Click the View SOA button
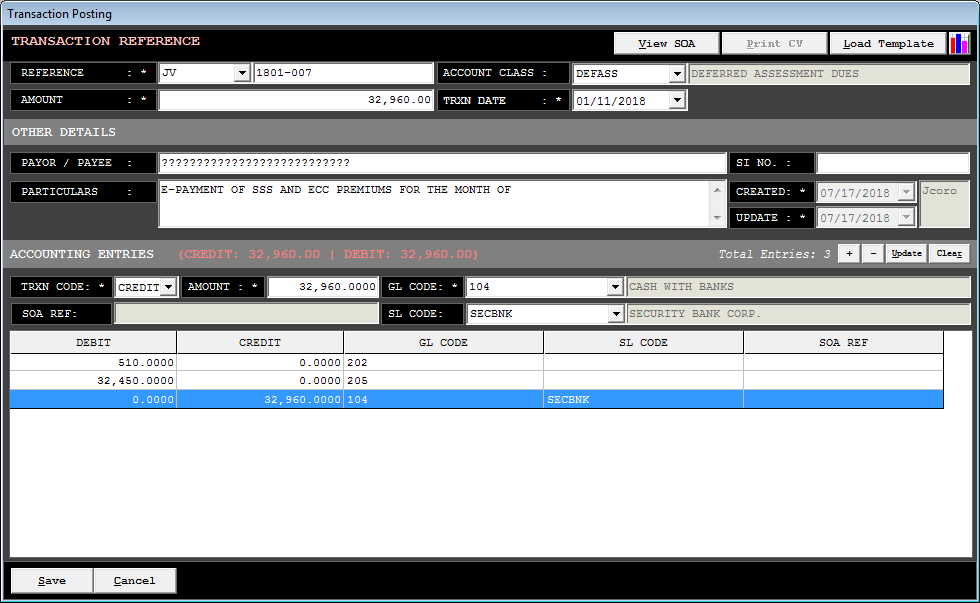980x603 pixels. point(666,43)
